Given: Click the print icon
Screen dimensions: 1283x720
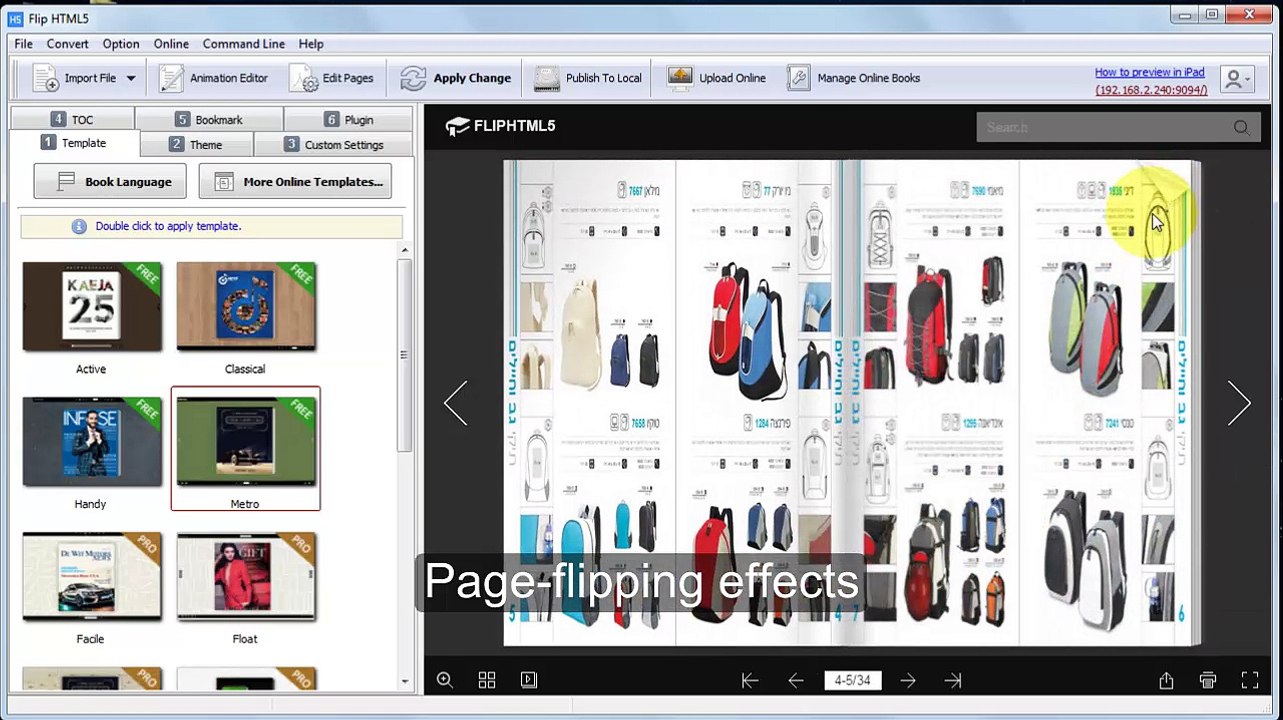Looking at the screenshot, I should pyautogui.click(x=1208, y=680).
